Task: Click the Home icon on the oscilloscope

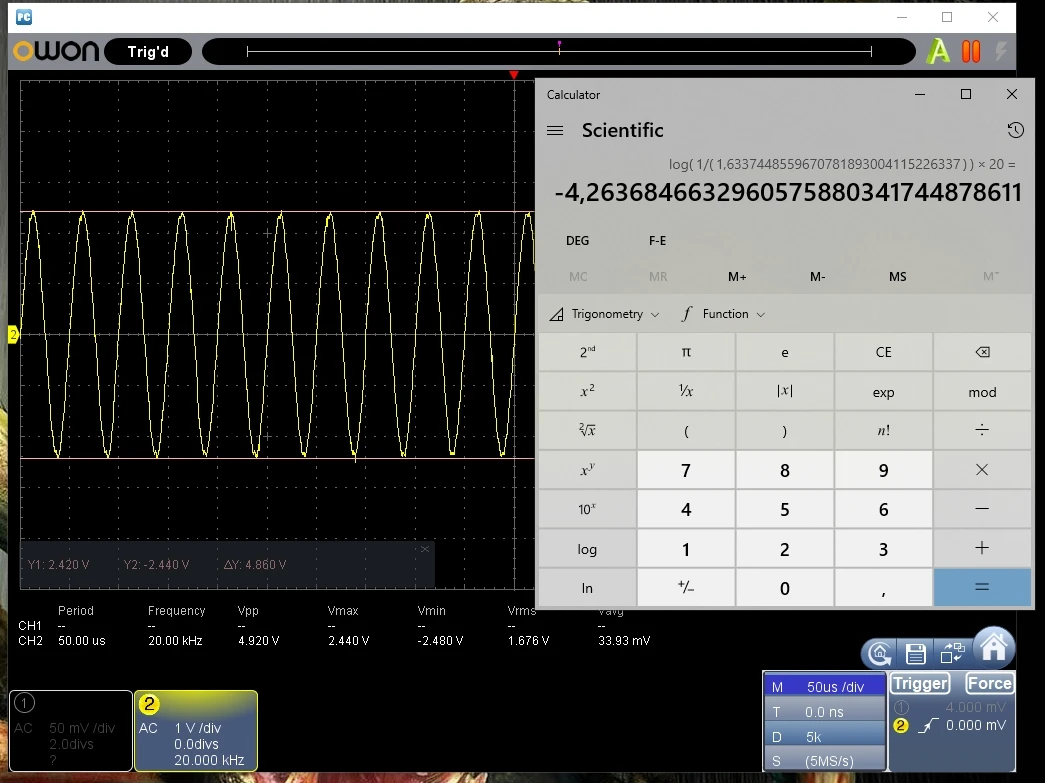Action: click(992, 648)
